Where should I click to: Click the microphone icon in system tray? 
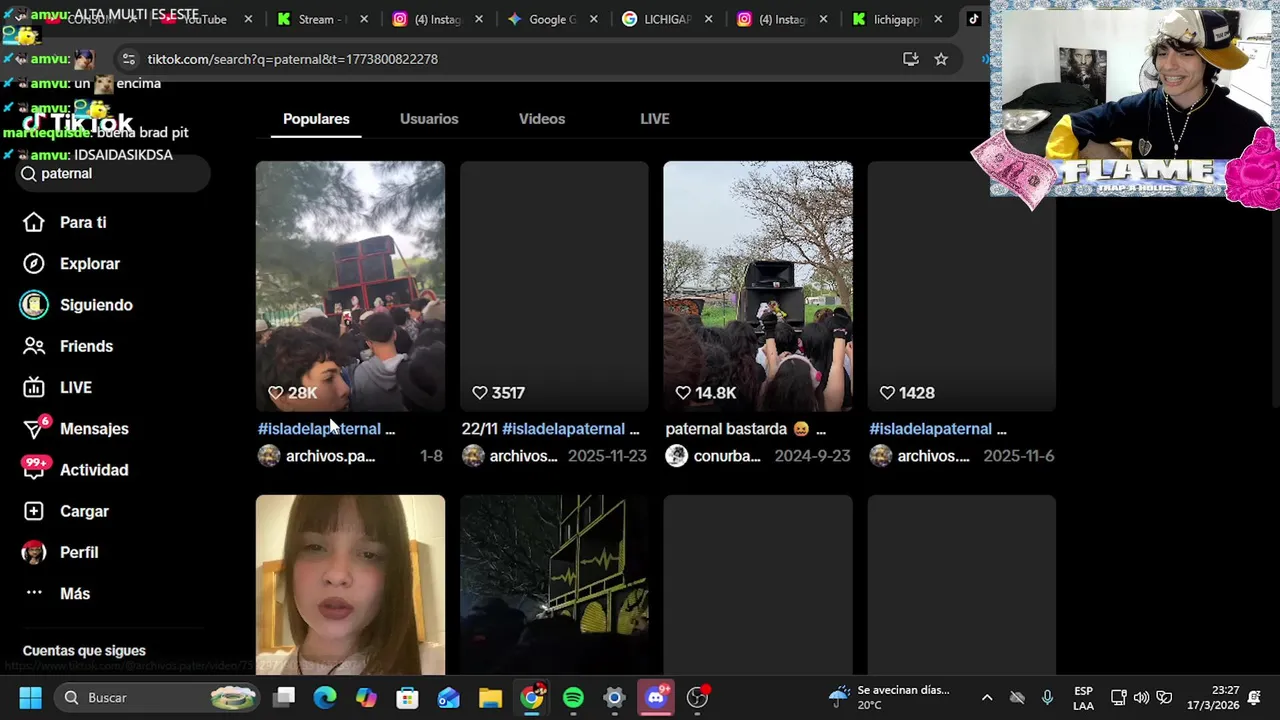click(1047, 697)
